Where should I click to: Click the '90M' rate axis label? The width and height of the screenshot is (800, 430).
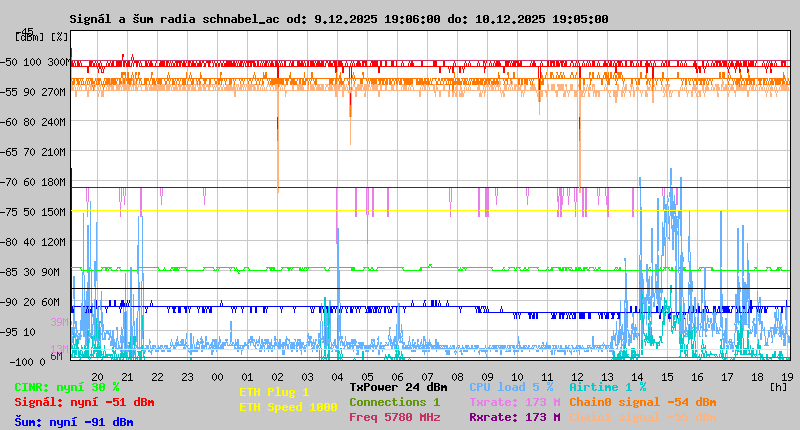(x=51, y=272)
